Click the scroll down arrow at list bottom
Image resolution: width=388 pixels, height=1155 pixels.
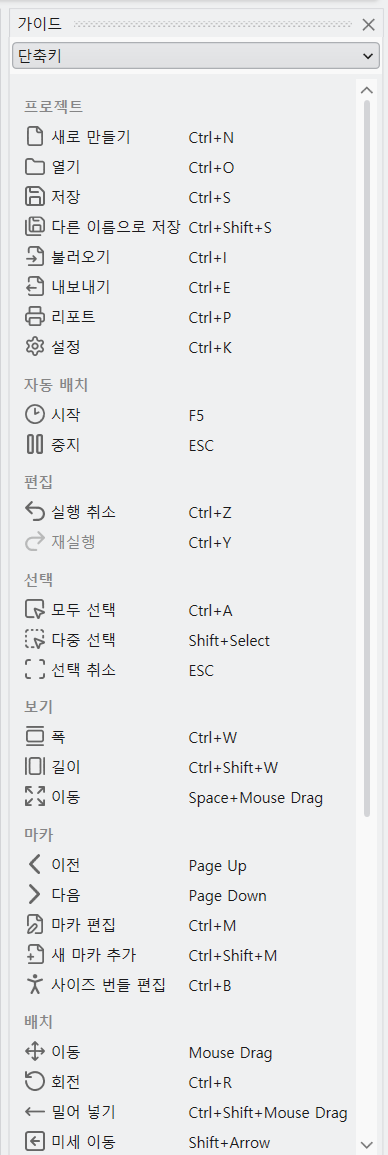(x=367, y=1144)
